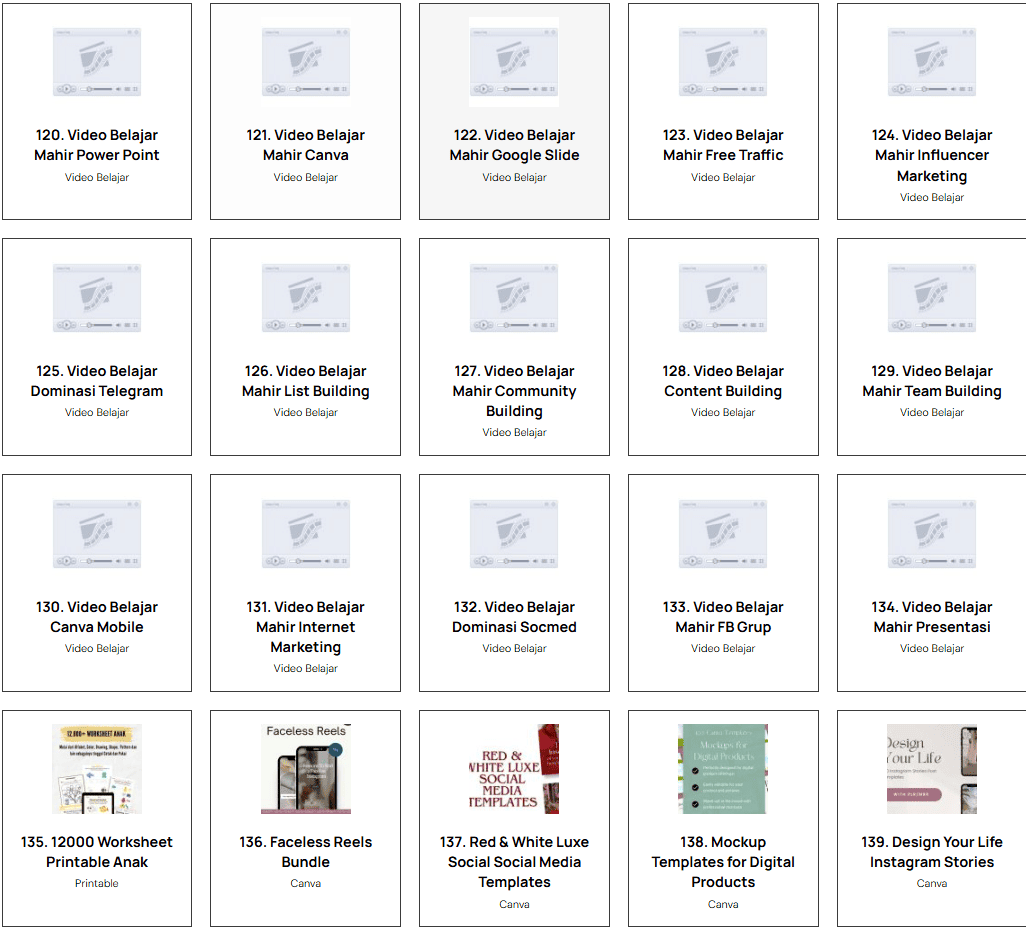Open Red & White Luxe templates image
This screenshot has height=930, width=1026.
514,769
